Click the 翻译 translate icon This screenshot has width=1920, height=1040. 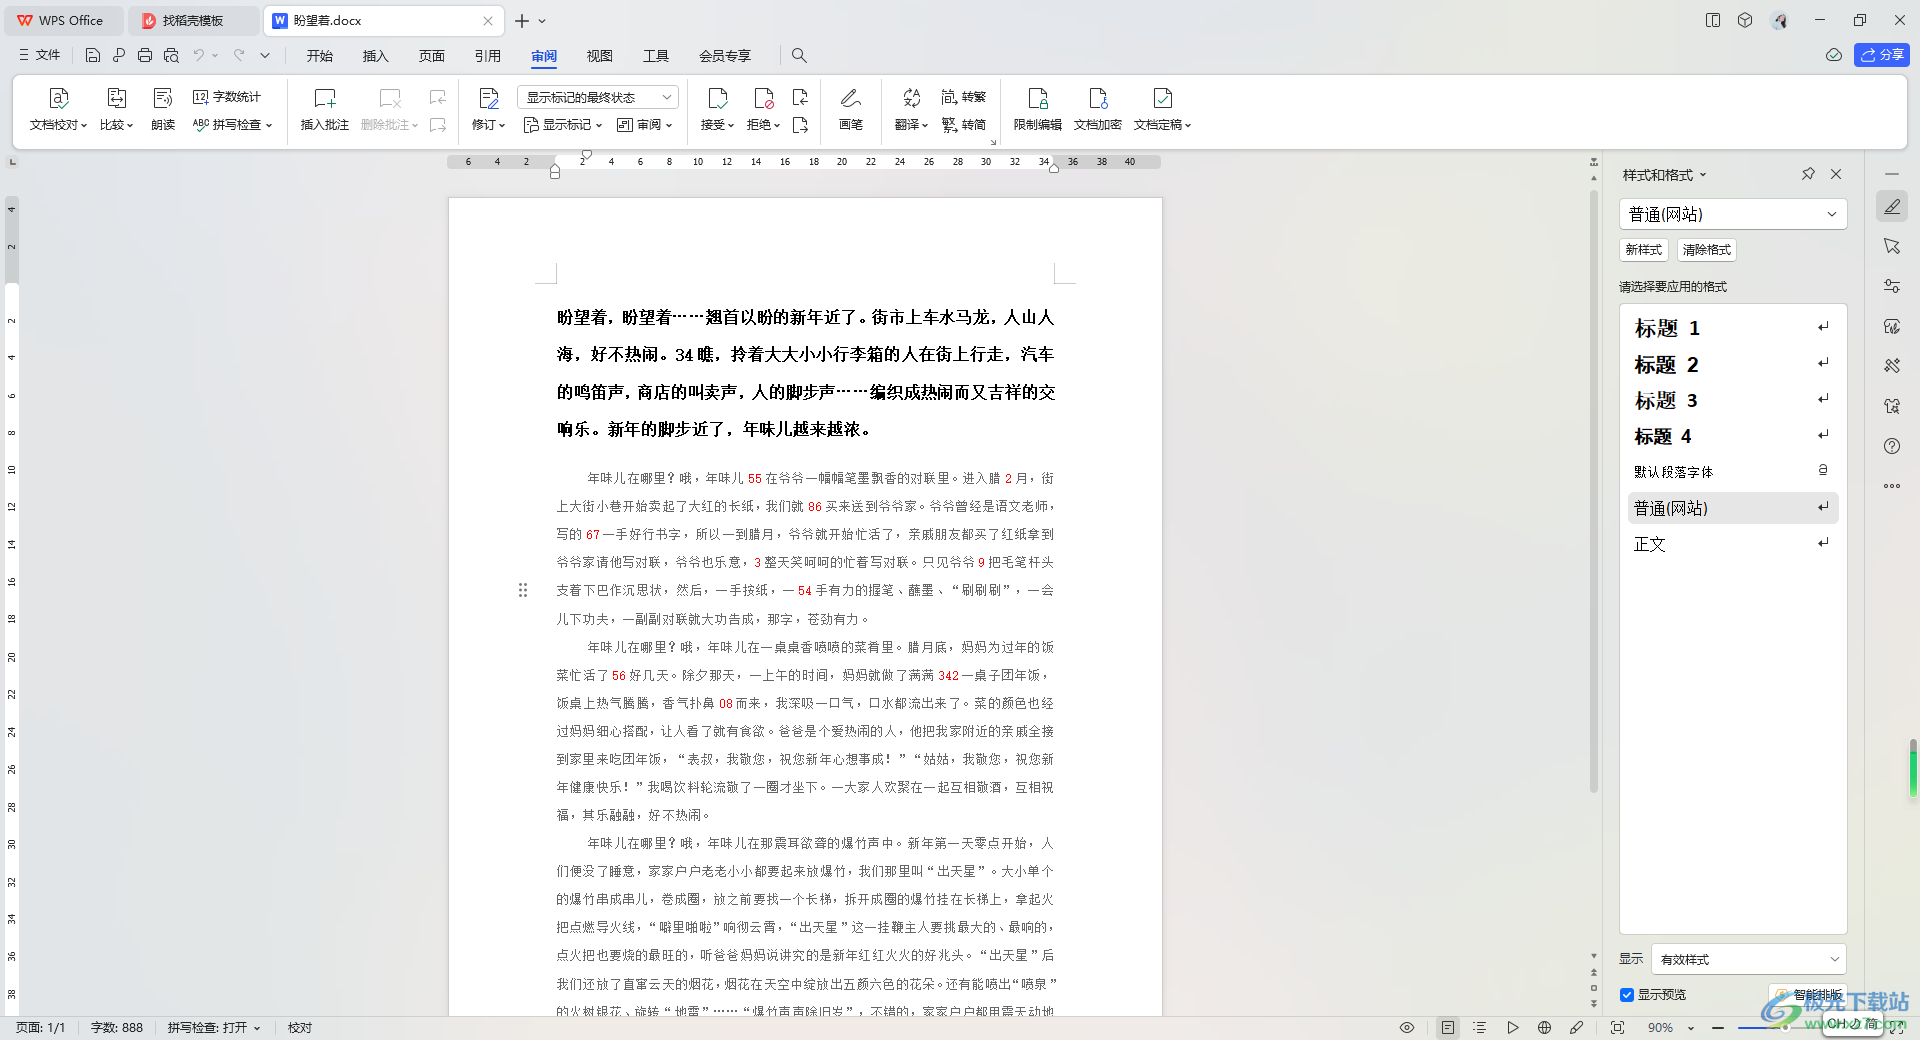[911, 98]
